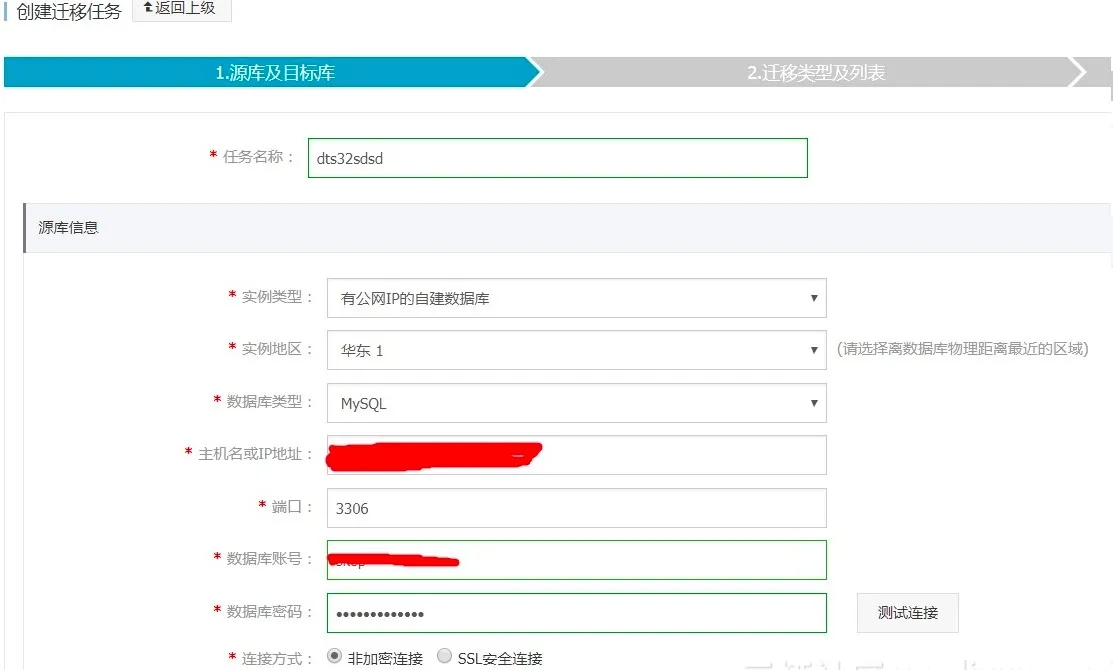
Task: Focus the 数据库密码 password field
Action: point(576,613)
